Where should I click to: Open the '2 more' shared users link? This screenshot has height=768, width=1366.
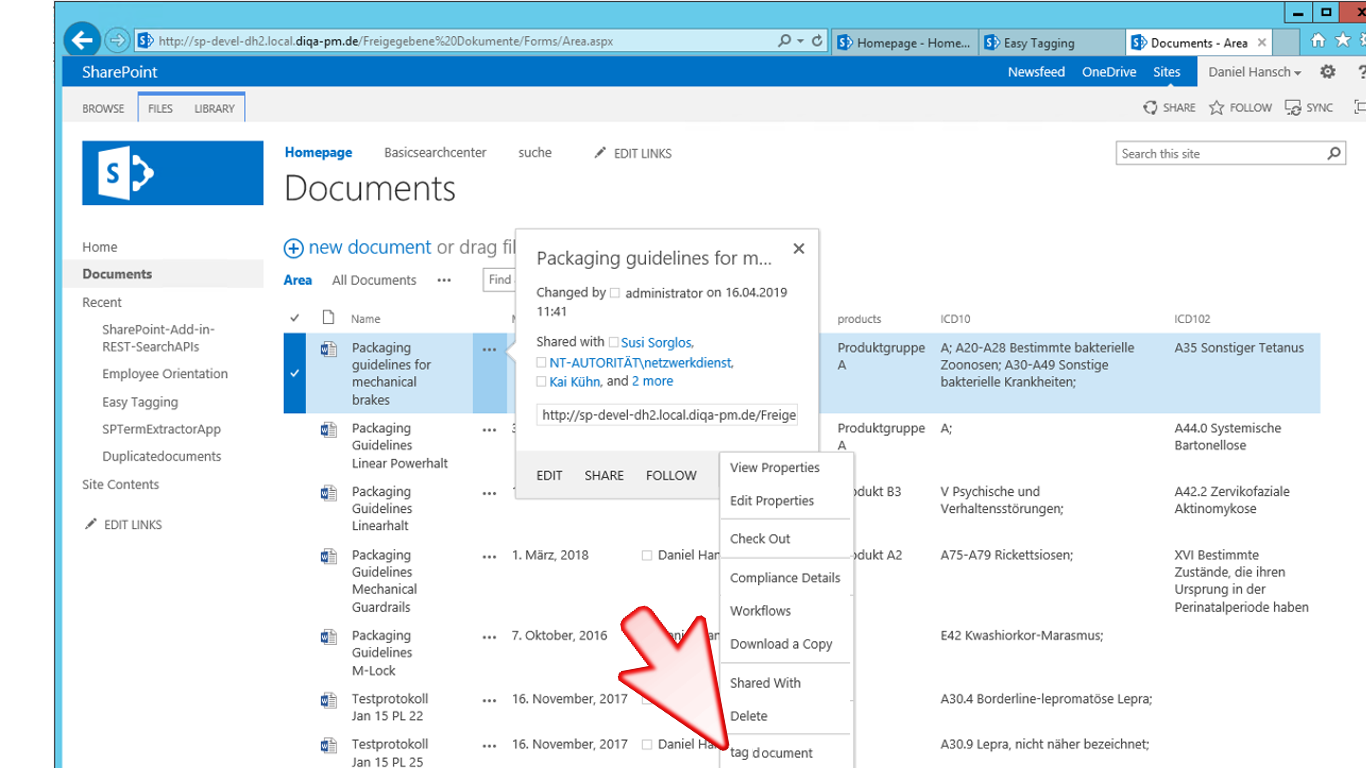(x=652, y=381)
